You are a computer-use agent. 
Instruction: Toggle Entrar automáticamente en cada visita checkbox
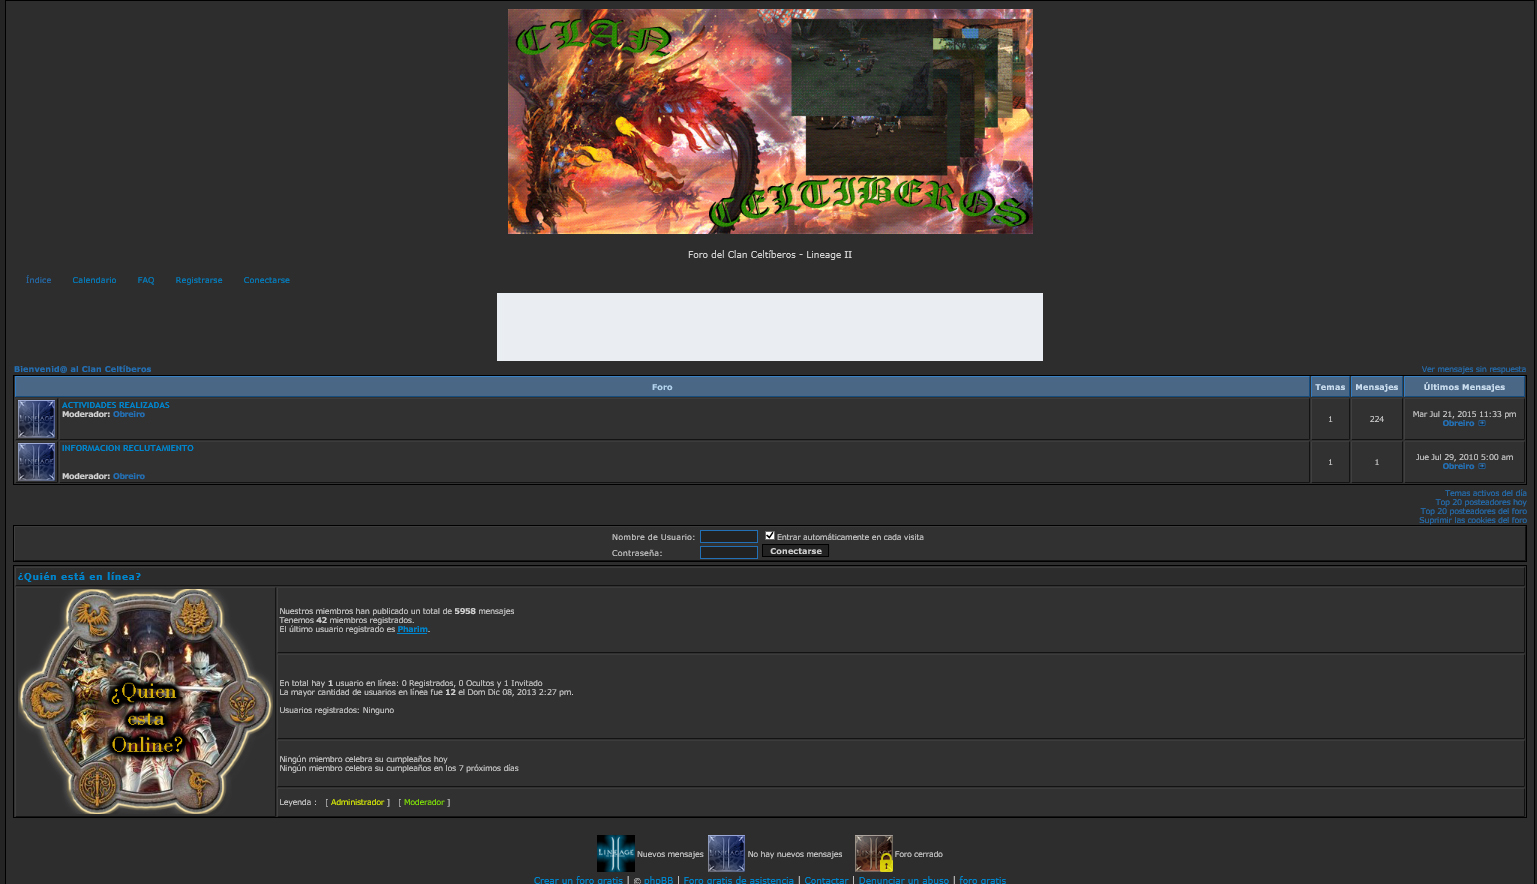pos(770,536)
